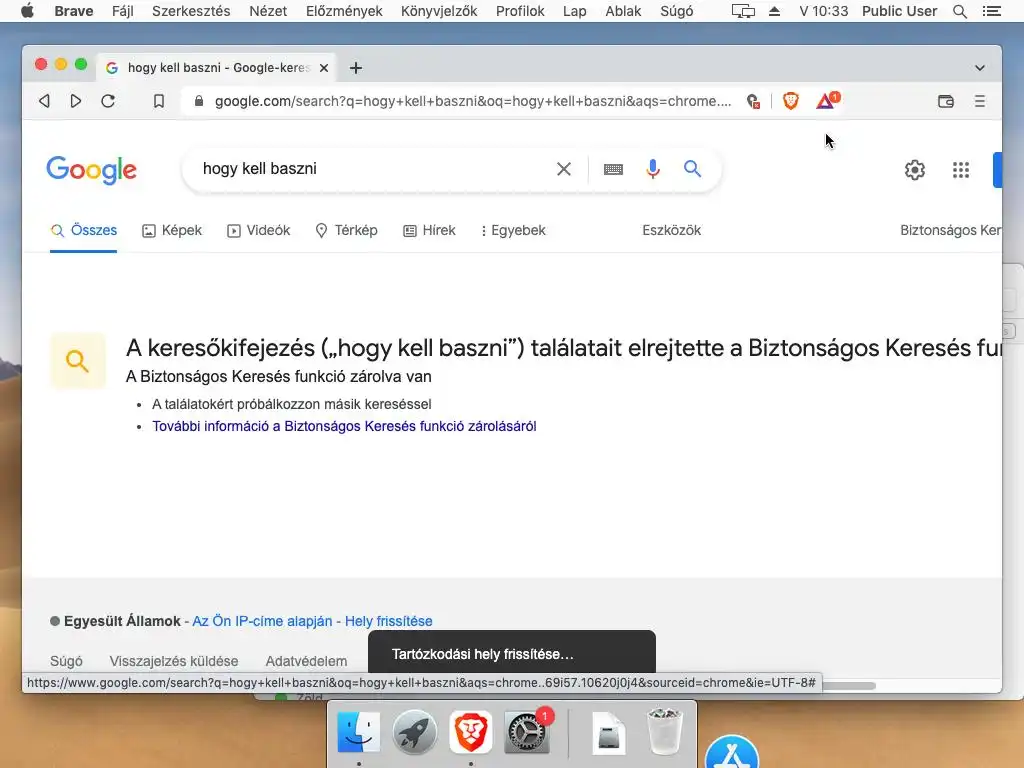Switch to the Képek tab

(172, 231)
